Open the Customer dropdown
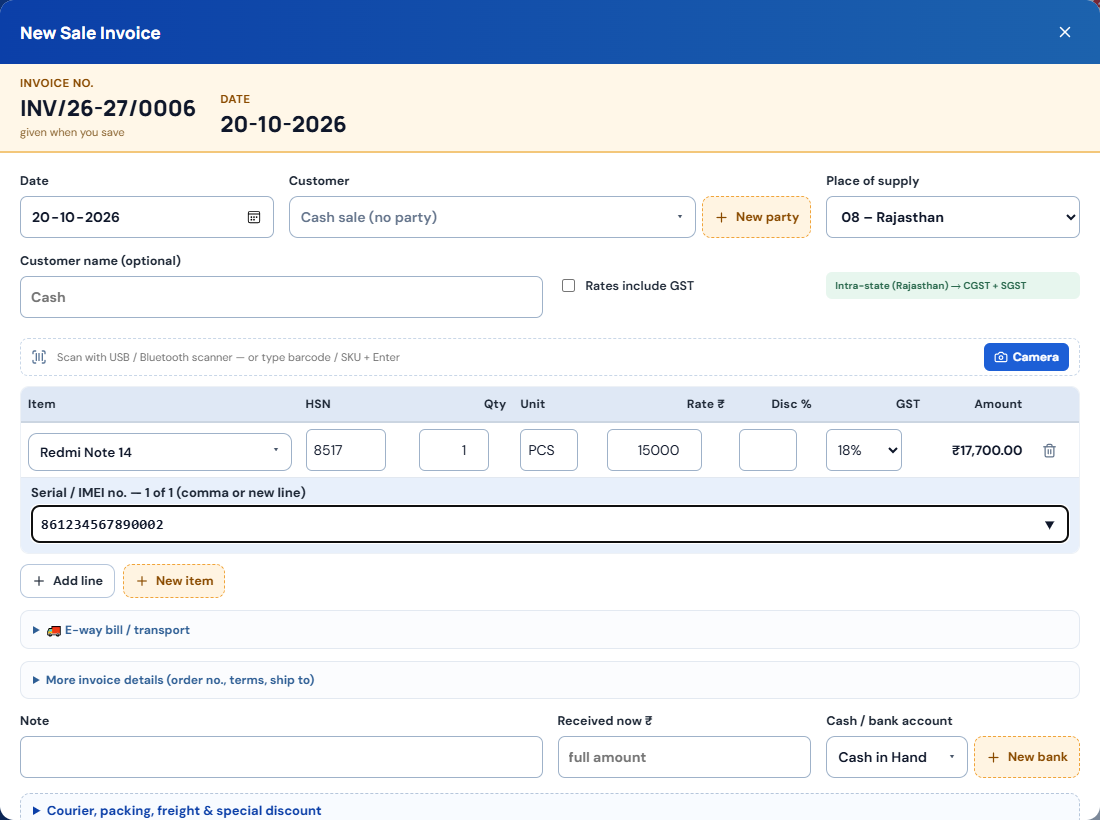This screenshot has width=1100, height=820. coord(492,217)
